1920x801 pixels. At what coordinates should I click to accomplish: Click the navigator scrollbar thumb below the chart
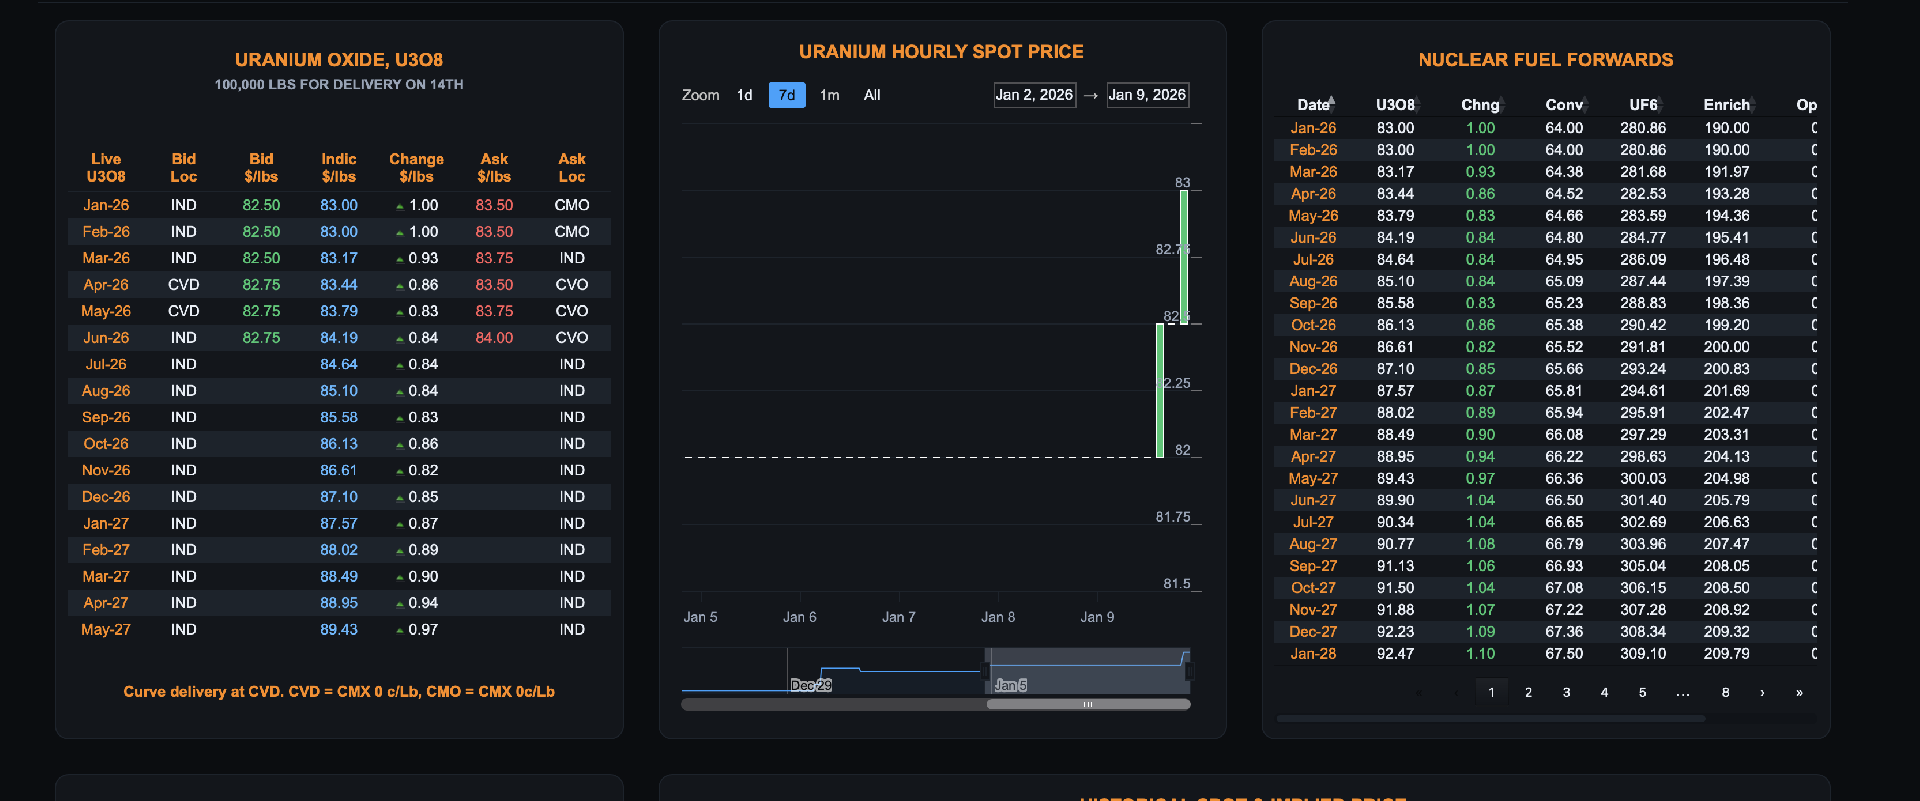click(1087, 704)
